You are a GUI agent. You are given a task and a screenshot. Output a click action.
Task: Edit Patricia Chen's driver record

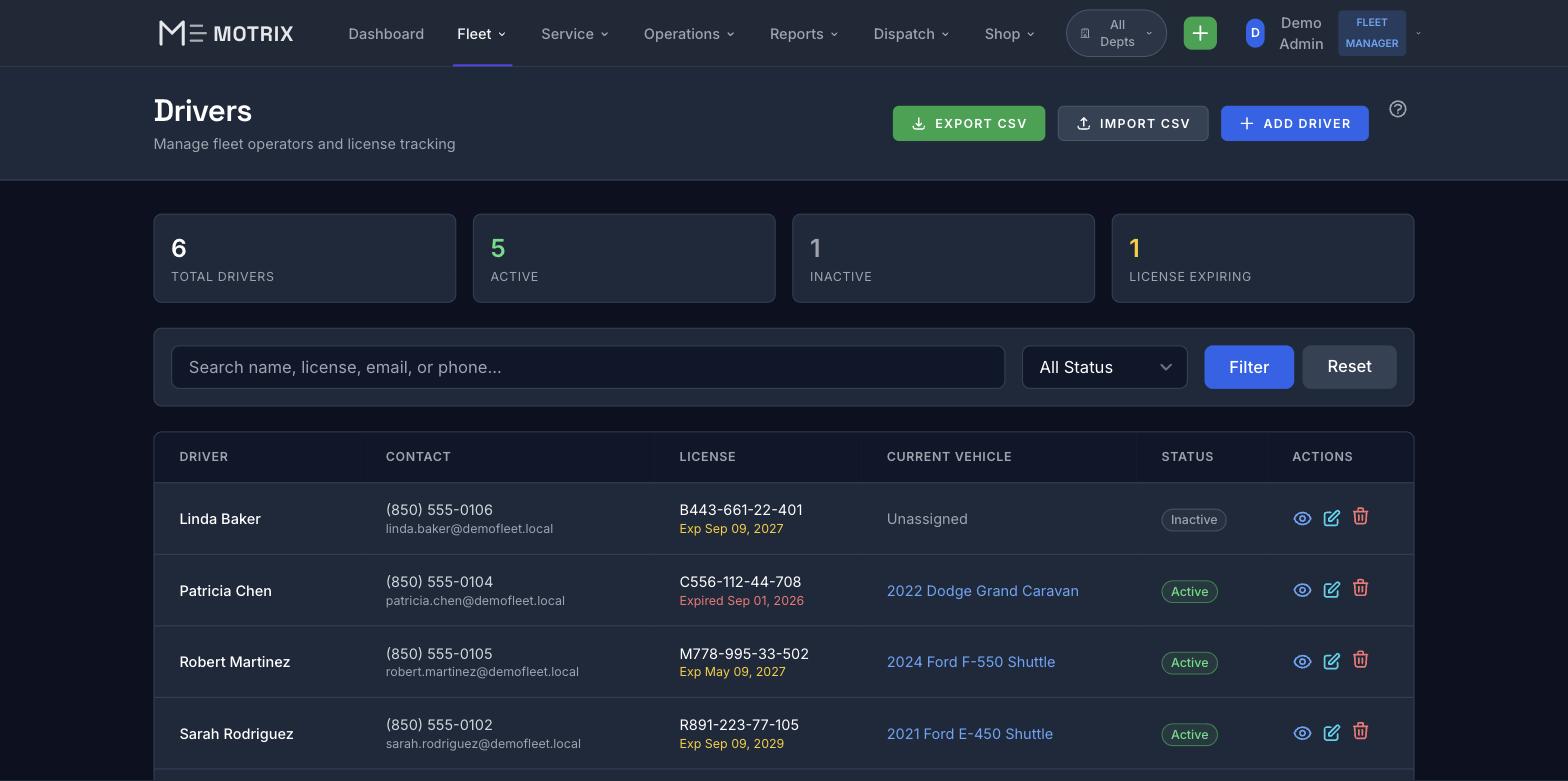[1331, 590]
